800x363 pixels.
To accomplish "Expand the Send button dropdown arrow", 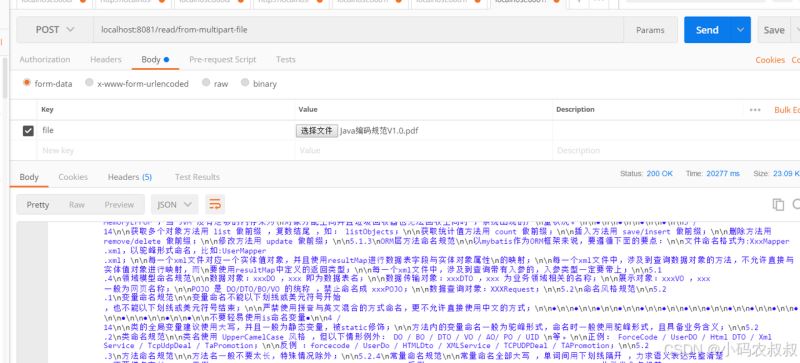I will coord(741,30).
